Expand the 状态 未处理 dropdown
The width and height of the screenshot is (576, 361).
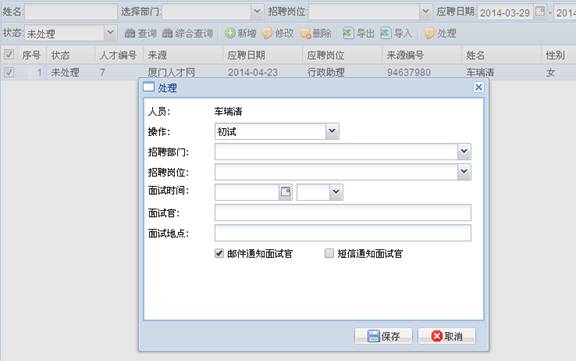click(110, 33)
